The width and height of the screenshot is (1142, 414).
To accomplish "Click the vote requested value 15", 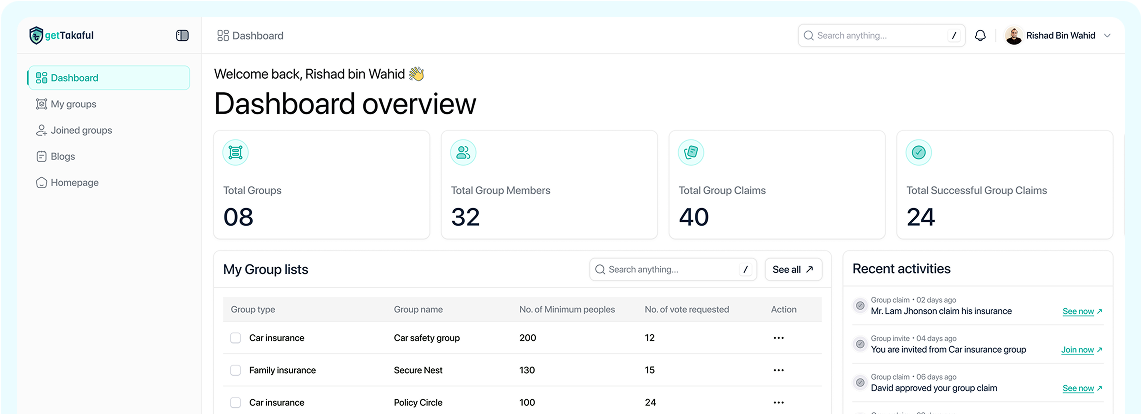I will (x=650, y=370).
